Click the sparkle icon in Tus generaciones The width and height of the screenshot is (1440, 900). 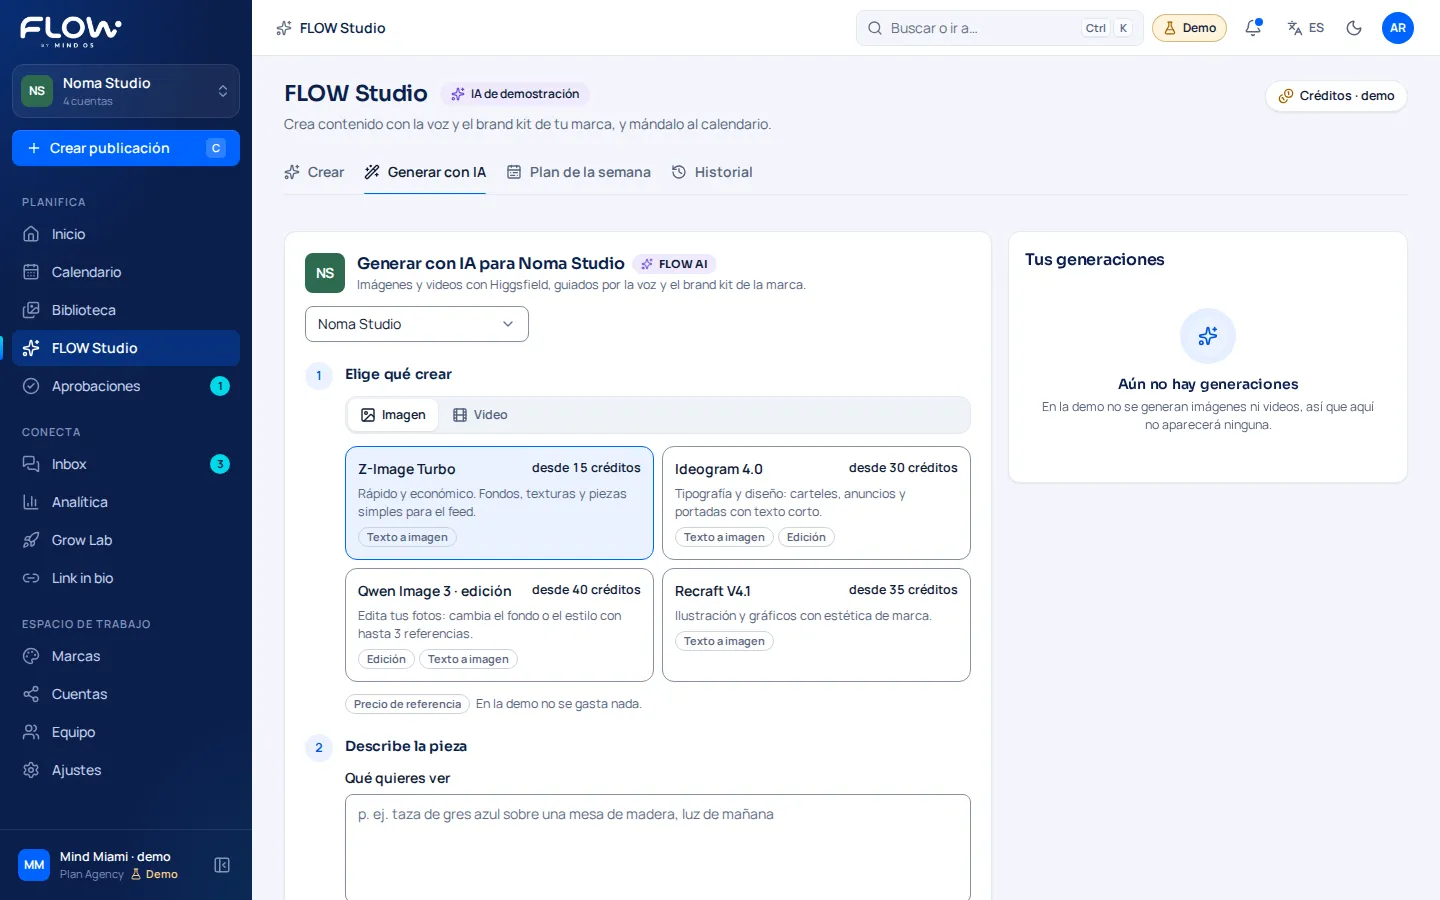point(1208,336)
